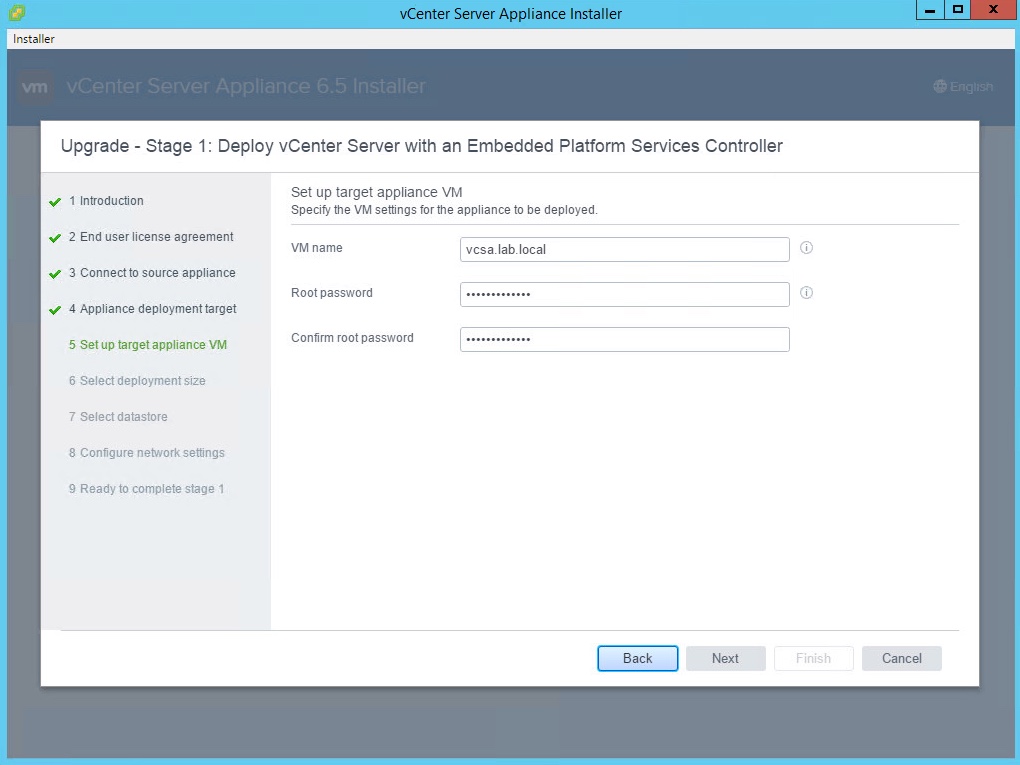Click step 8 Configure network settings

[x=152, y=453]
